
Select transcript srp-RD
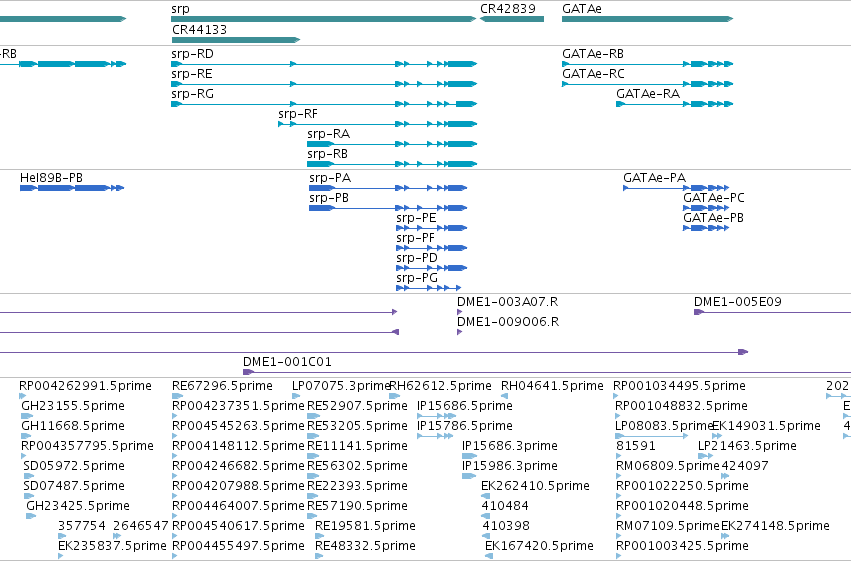click(324, 64)
